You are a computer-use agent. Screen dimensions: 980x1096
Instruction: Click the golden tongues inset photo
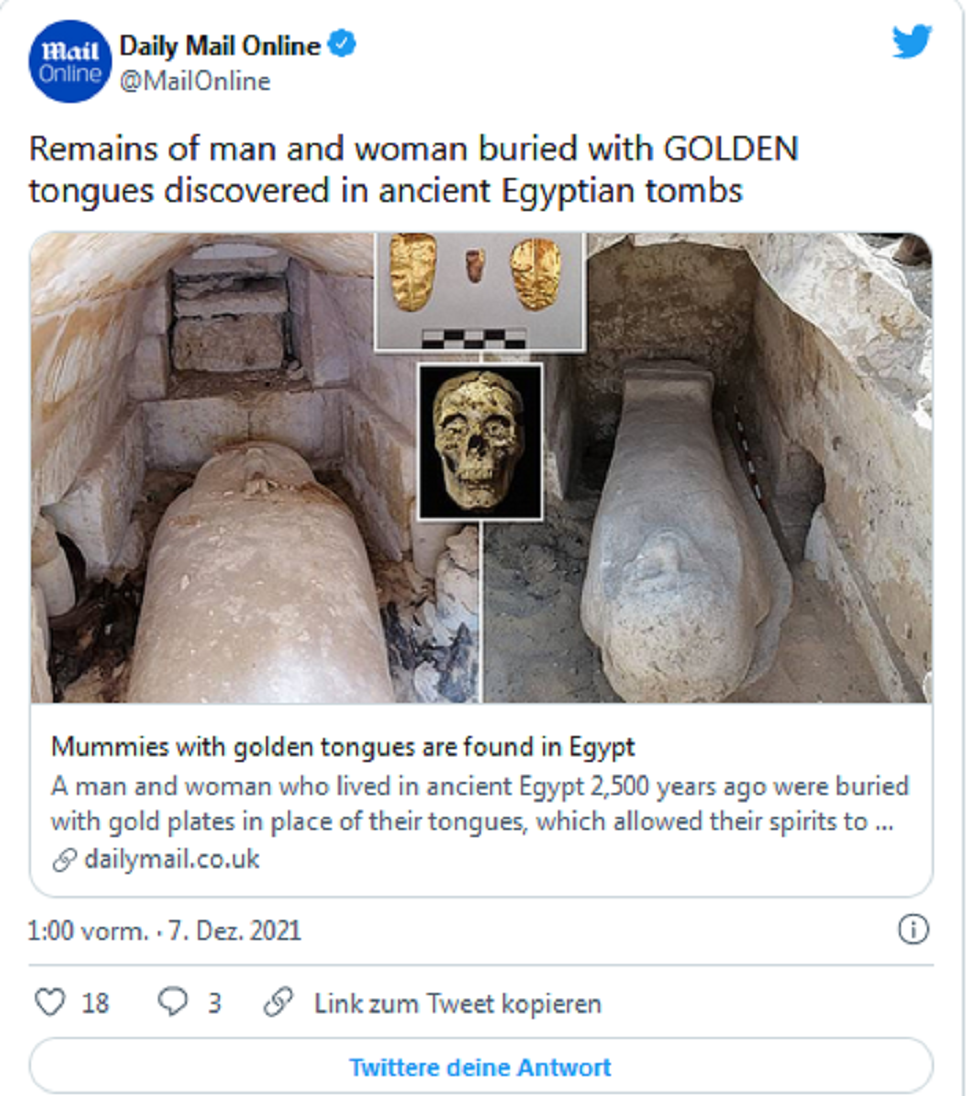pyautogui.click(x=478, y=290)
